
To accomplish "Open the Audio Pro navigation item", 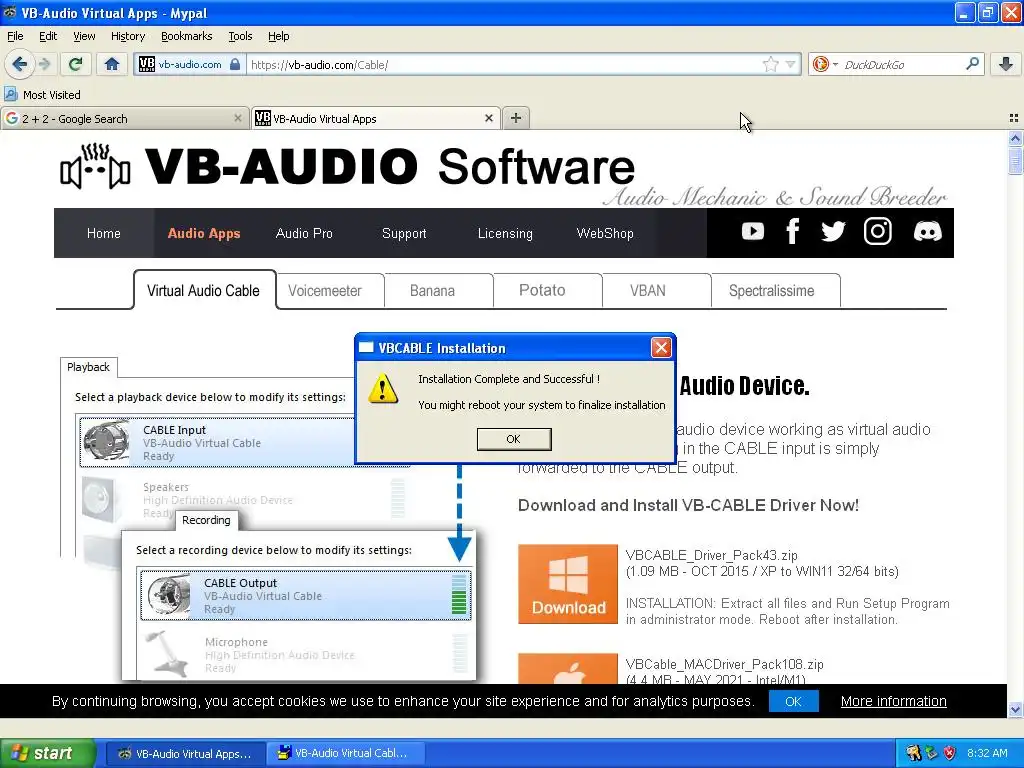I will 304,233.
